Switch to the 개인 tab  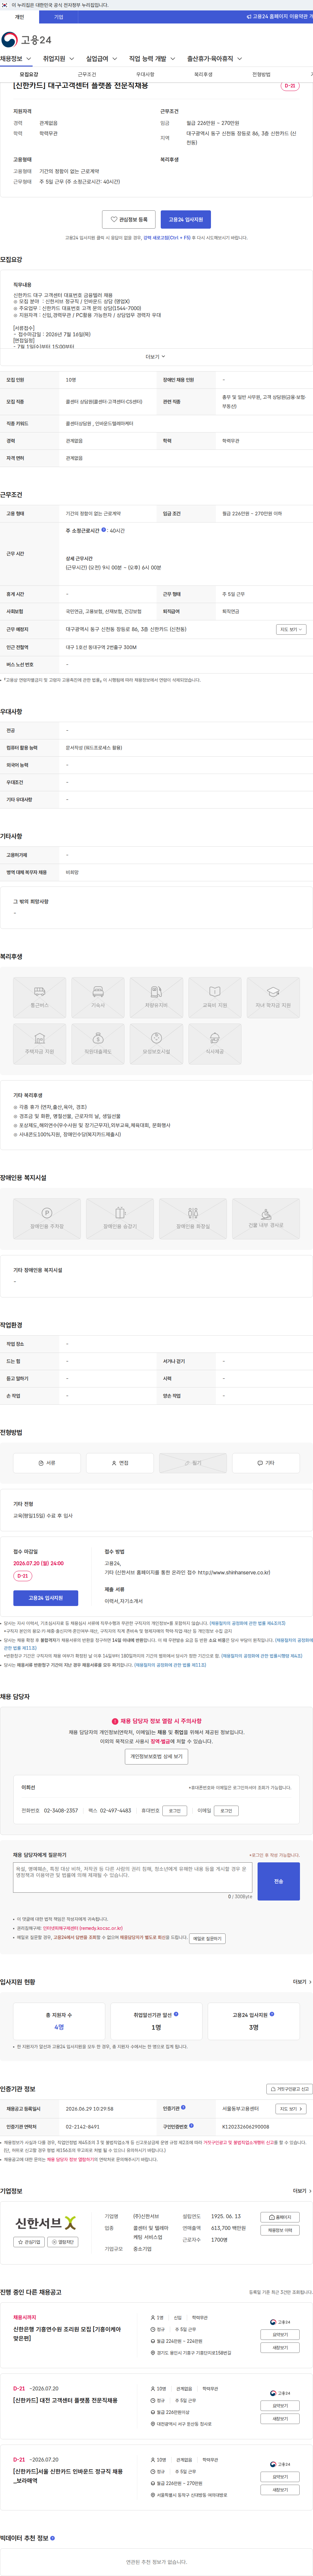[x=20, y=17]
